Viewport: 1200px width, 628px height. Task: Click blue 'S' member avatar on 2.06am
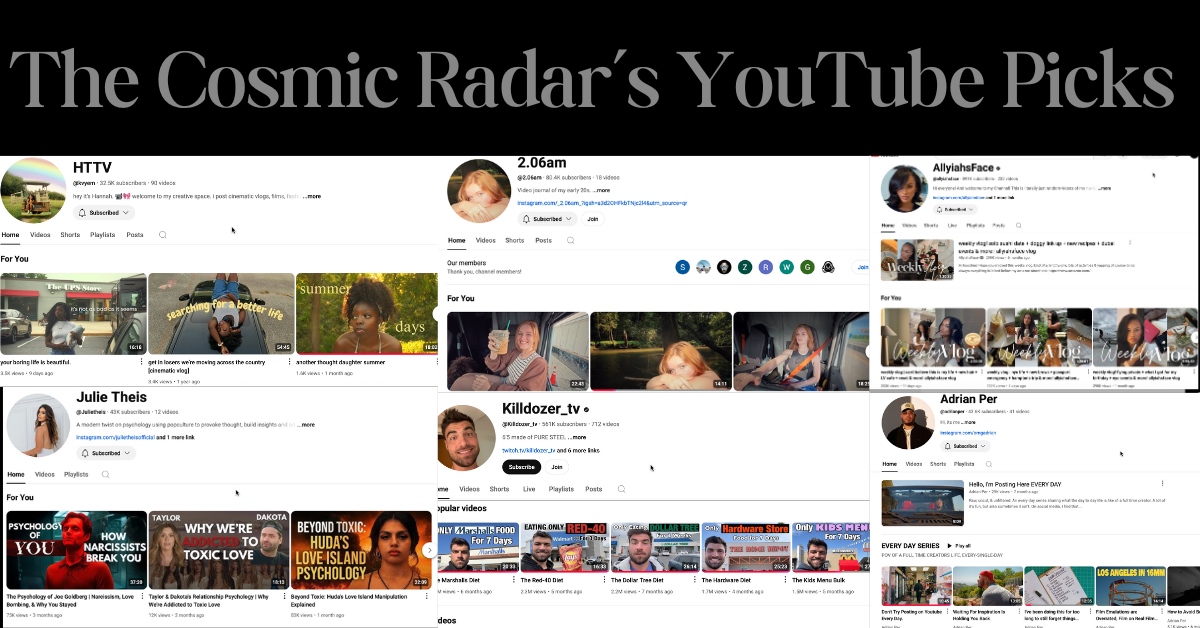(683, 267)
